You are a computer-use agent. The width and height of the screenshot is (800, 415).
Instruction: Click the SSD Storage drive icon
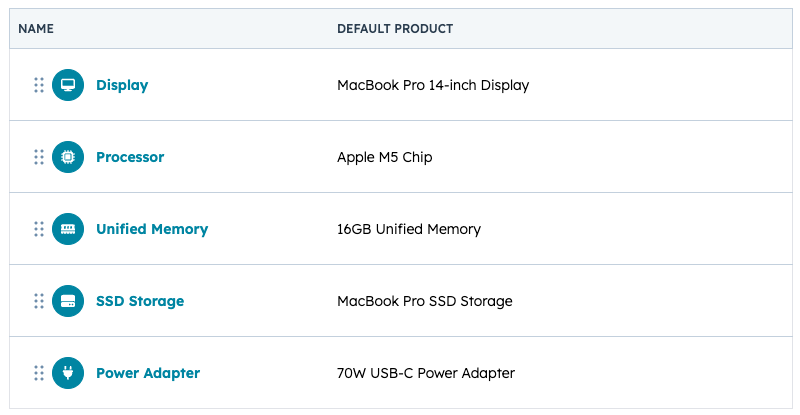click(68, 301)
